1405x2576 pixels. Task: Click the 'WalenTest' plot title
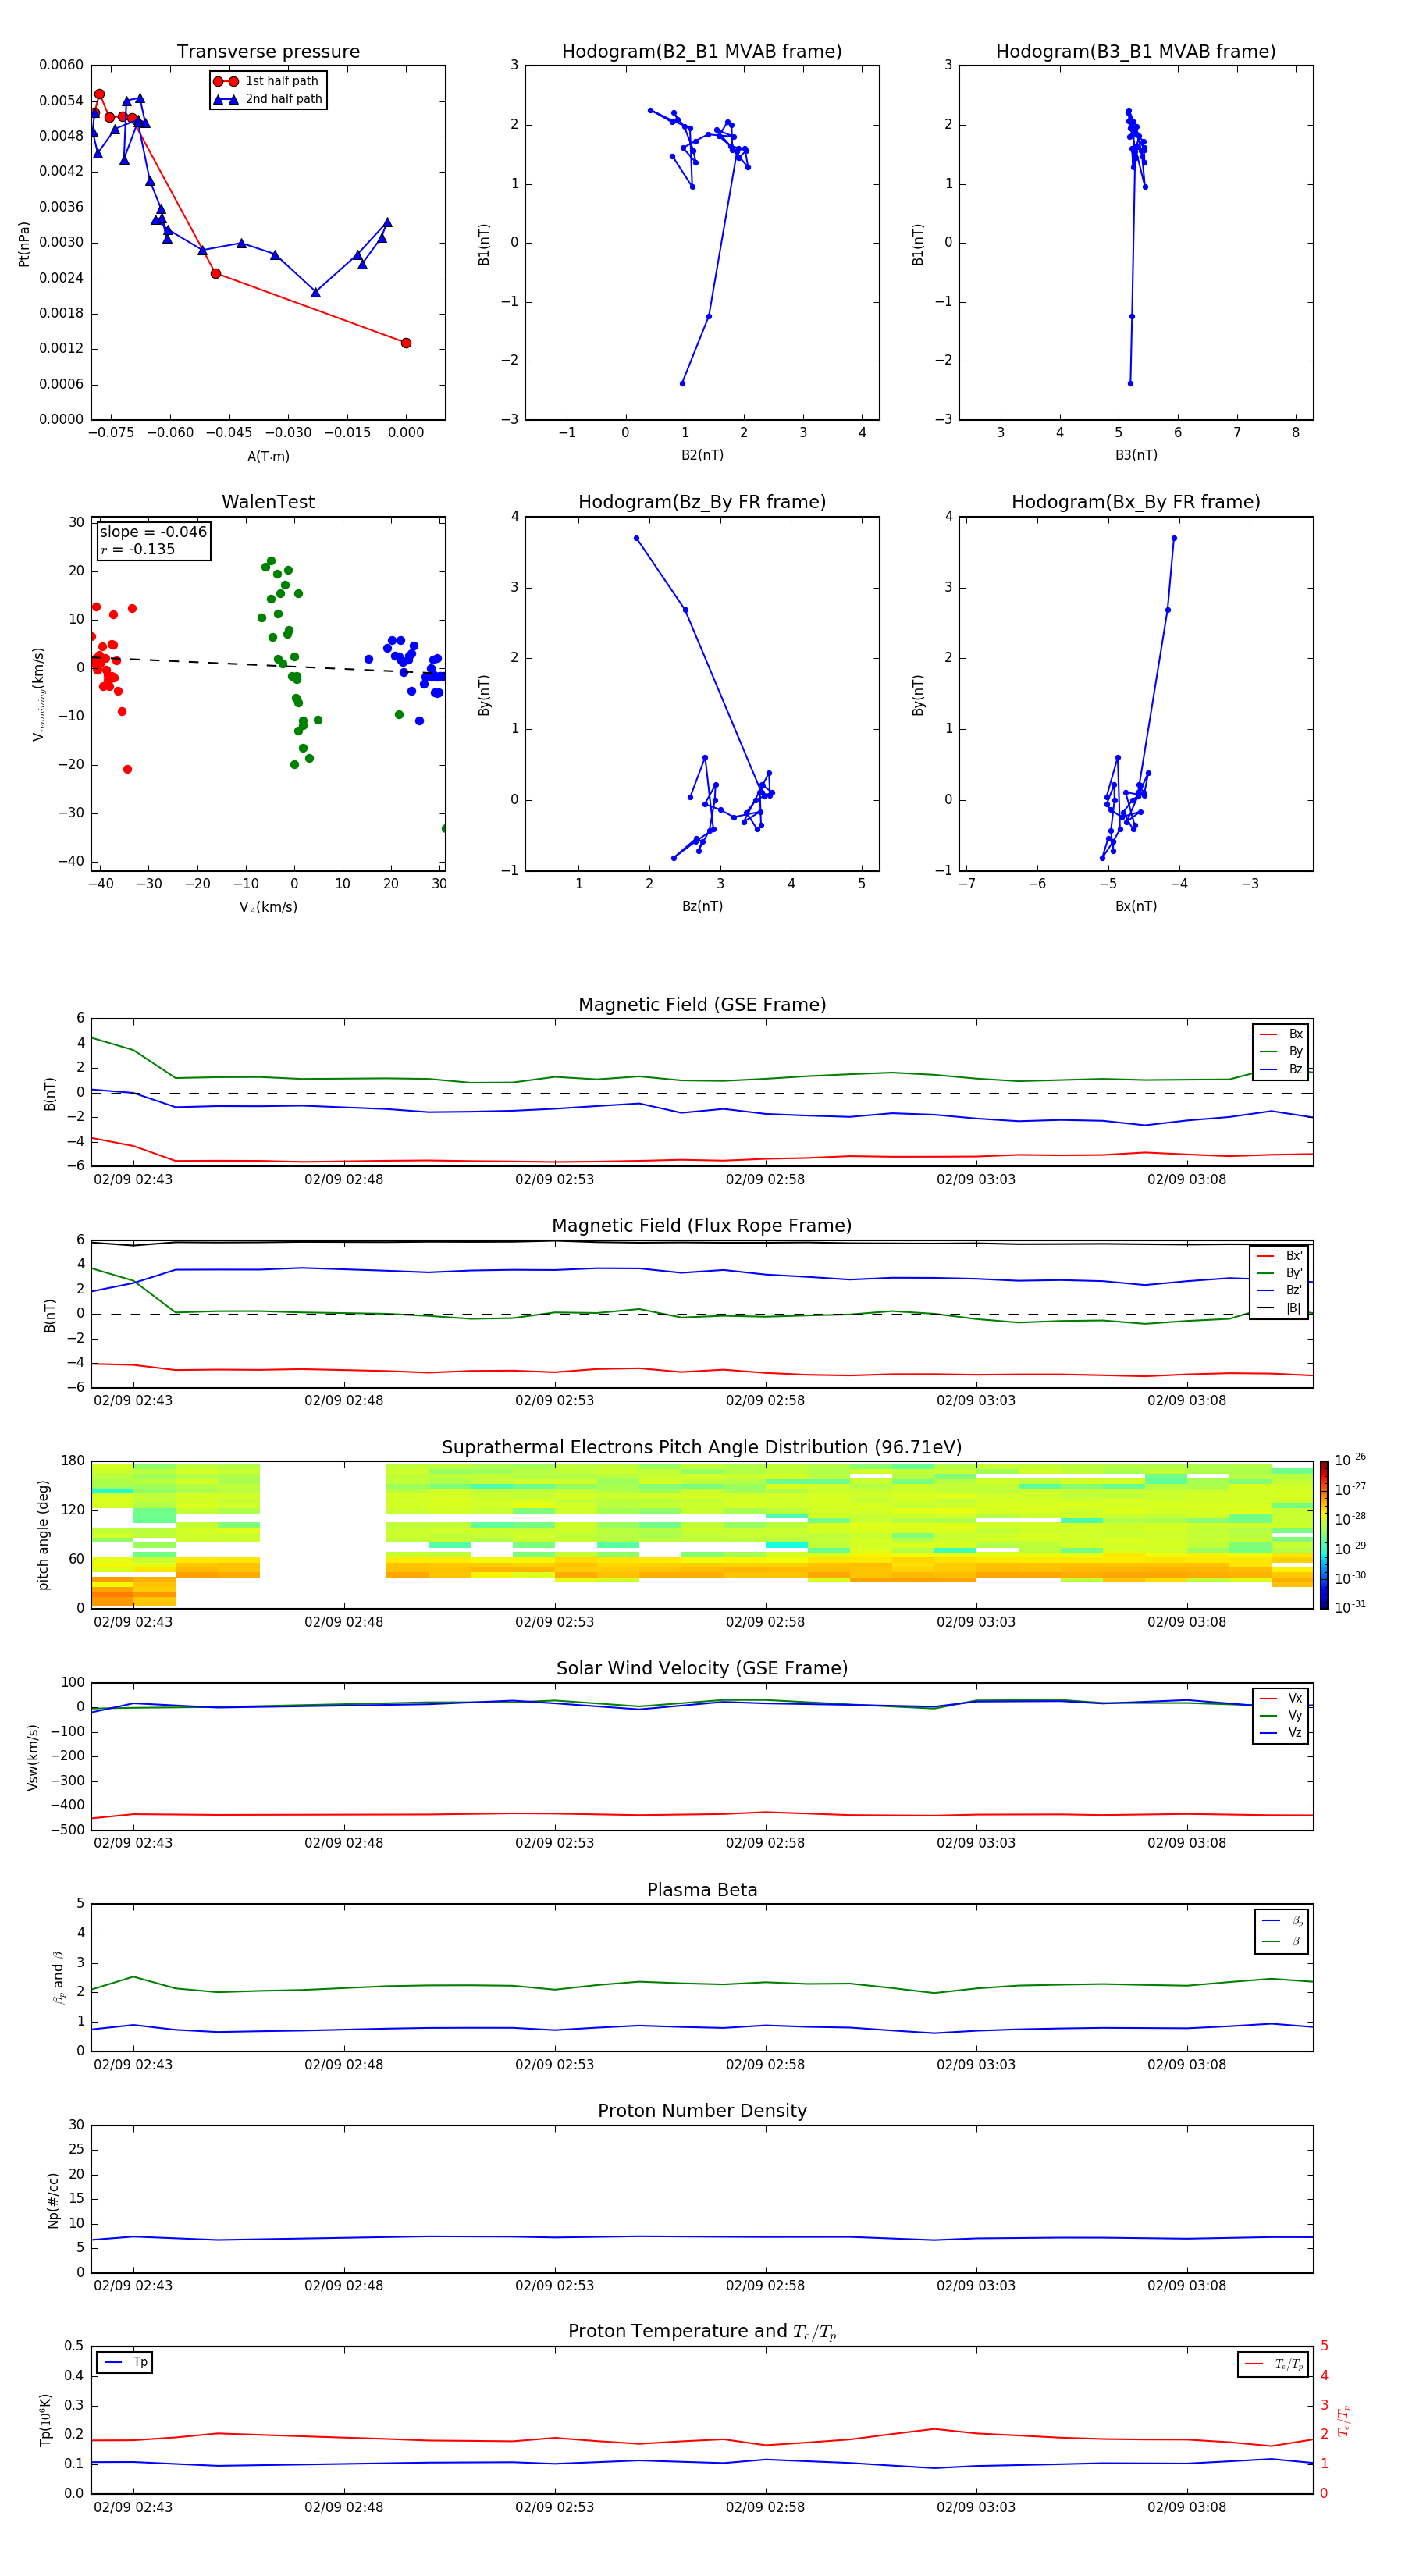tap(268, 502)
